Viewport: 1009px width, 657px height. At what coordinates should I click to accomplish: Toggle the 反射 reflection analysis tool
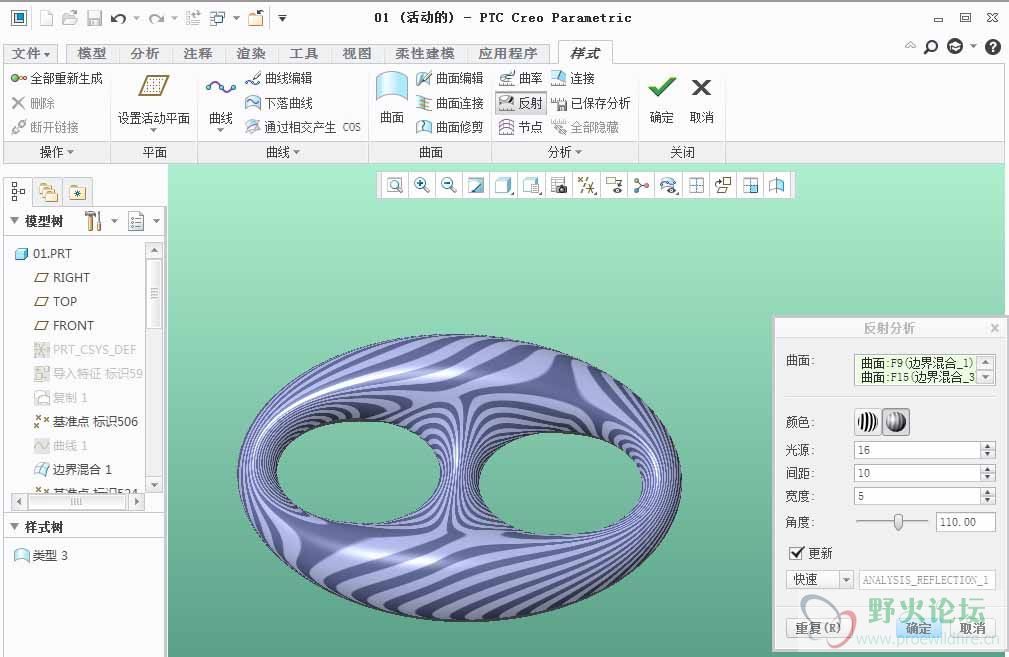point(521,103)
